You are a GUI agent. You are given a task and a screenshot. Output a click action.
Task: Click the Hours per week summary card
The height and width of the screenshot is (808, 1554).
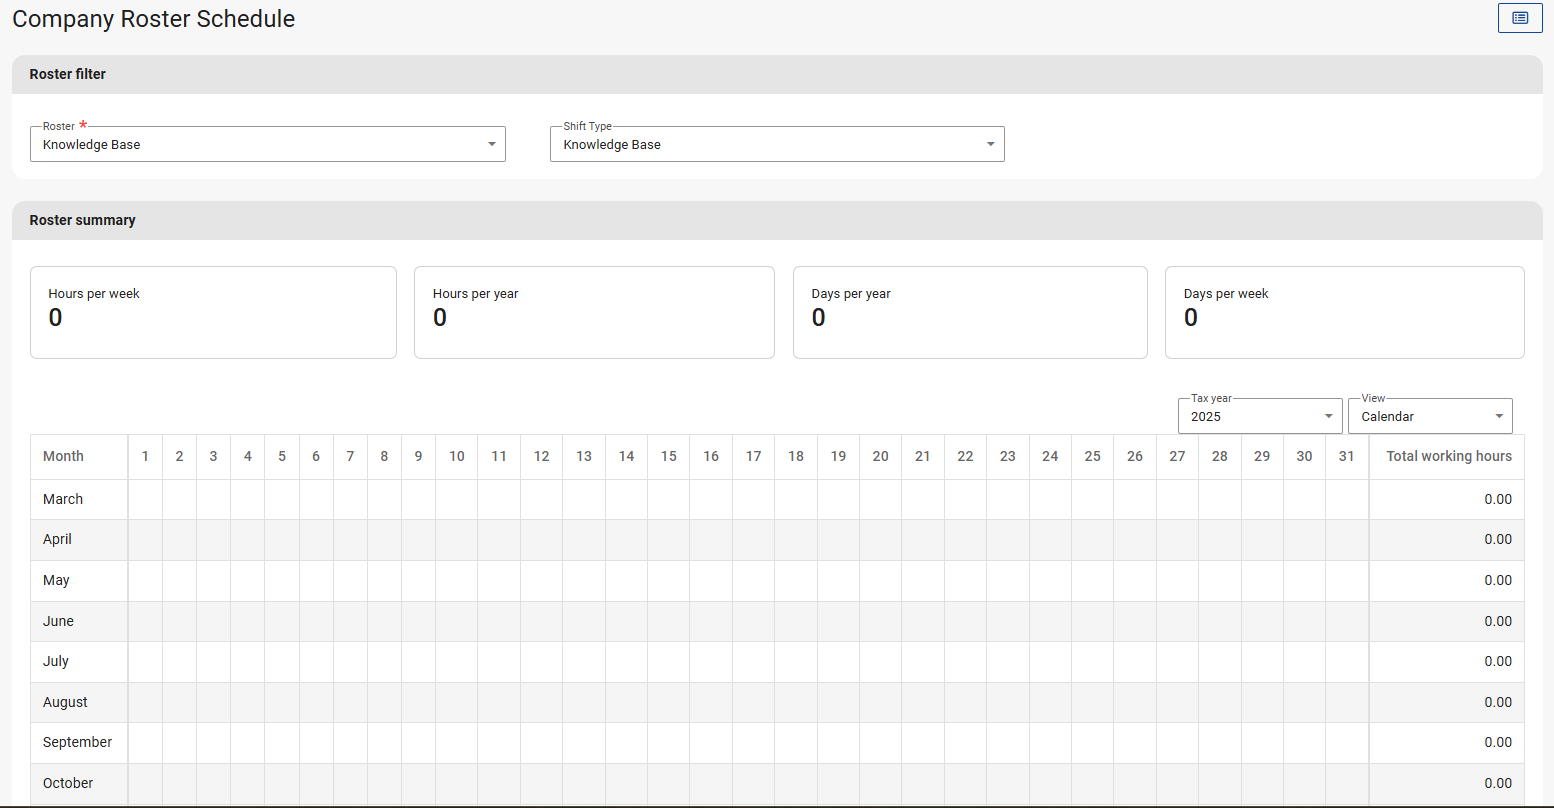click(213, 312)
